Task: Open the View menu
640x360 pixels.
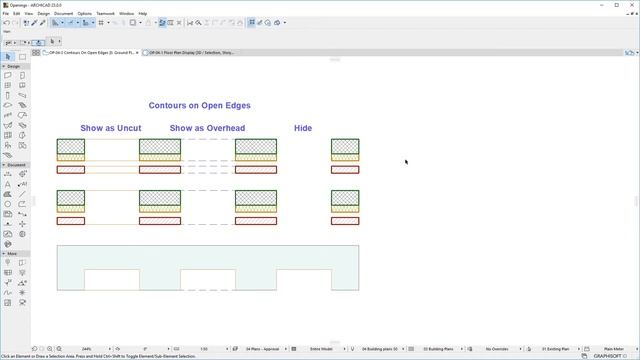Action: click(29, 13)
